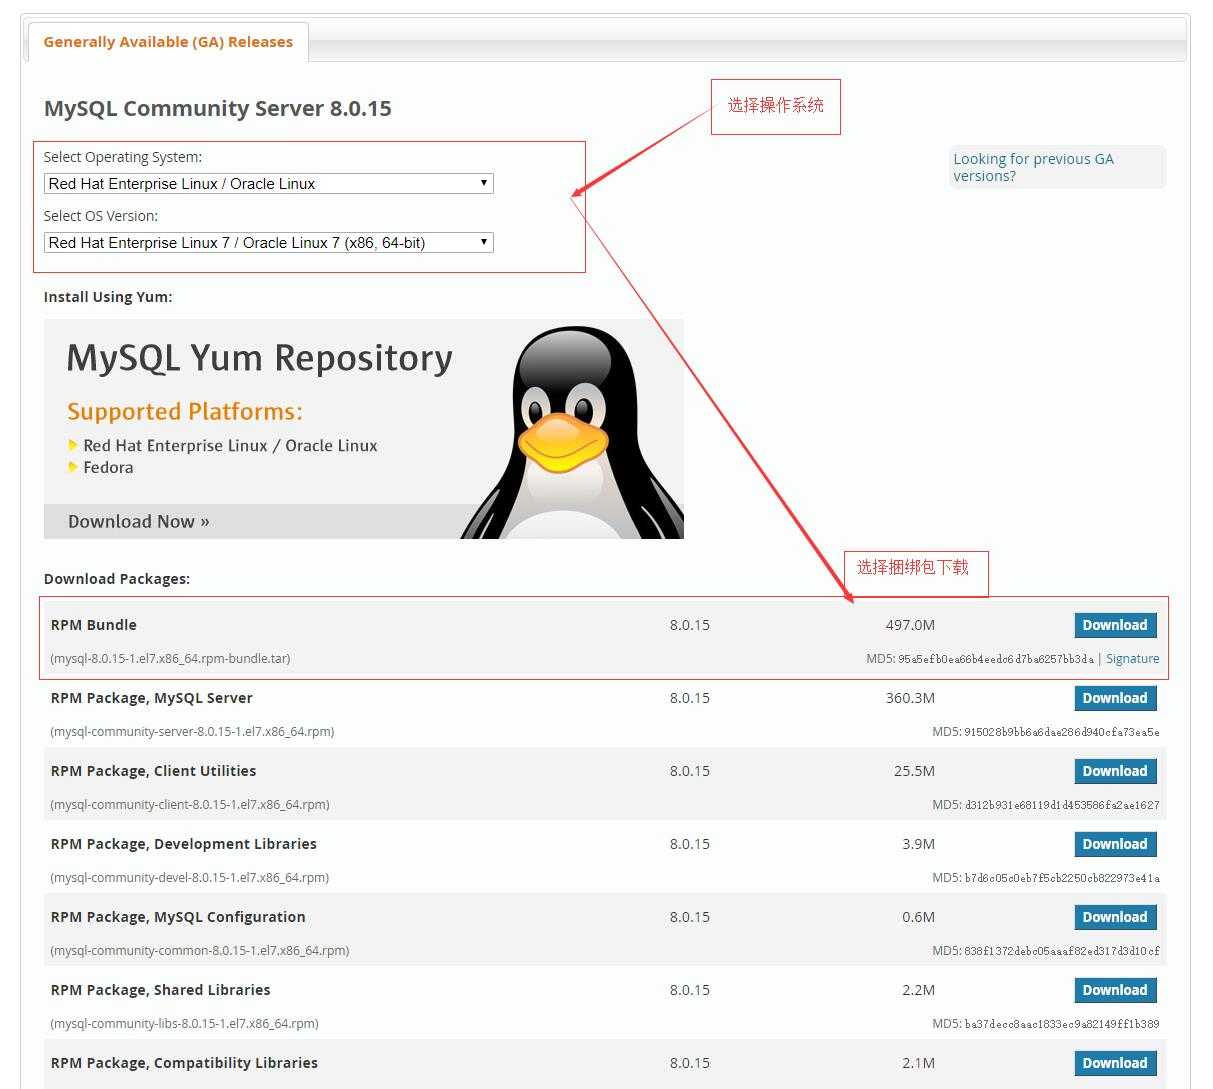Select the filename mysql-community-common-8.0.15-1.el7.x86_64.rpm
Screen dimensions: 1213x1089
coord(200,951)
